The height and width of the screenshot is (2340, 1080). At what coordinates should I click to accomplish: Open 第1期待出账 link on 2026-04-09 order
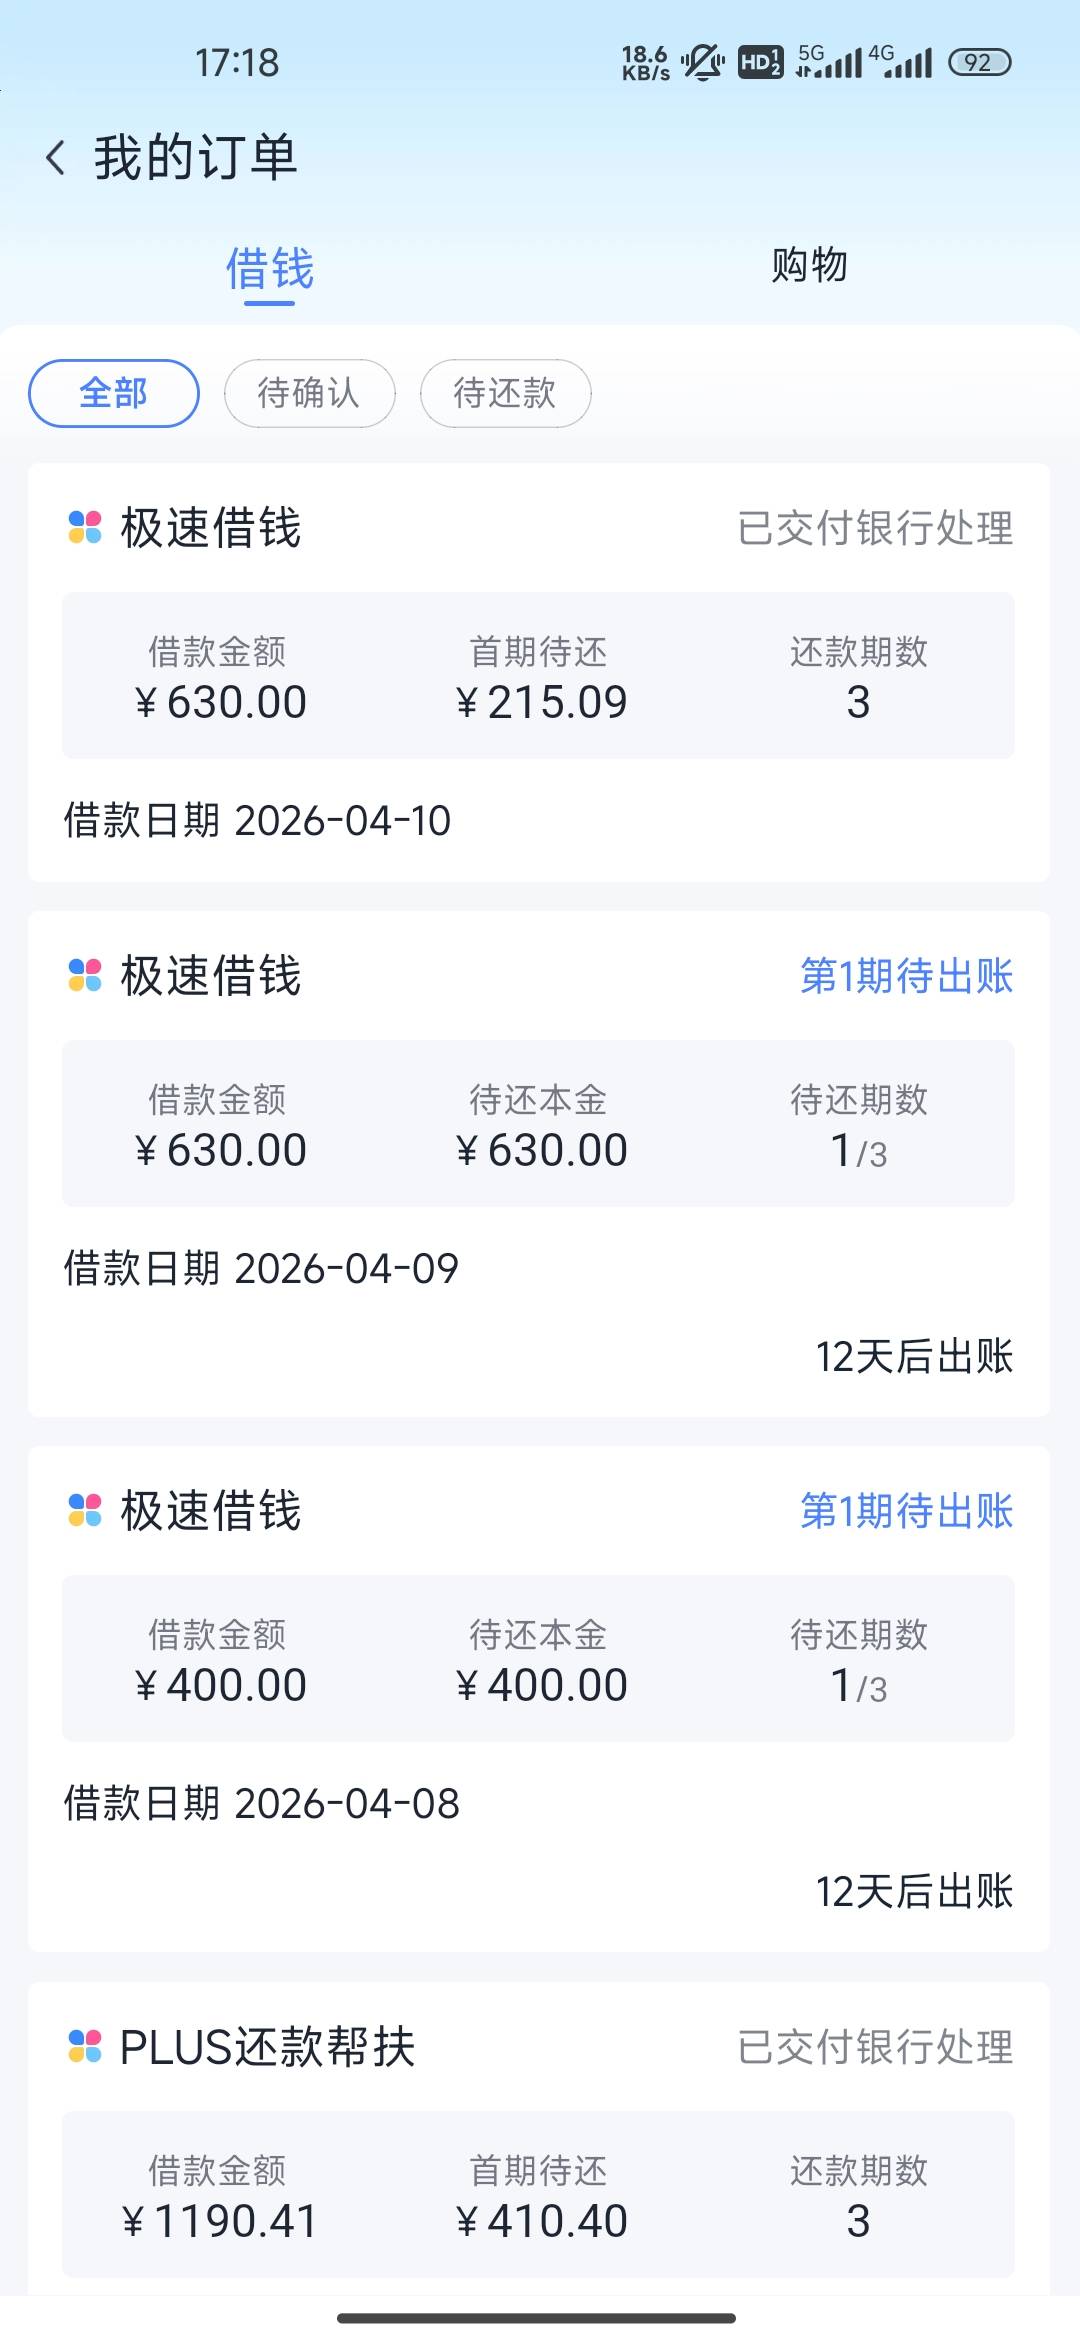click(906, 976)
